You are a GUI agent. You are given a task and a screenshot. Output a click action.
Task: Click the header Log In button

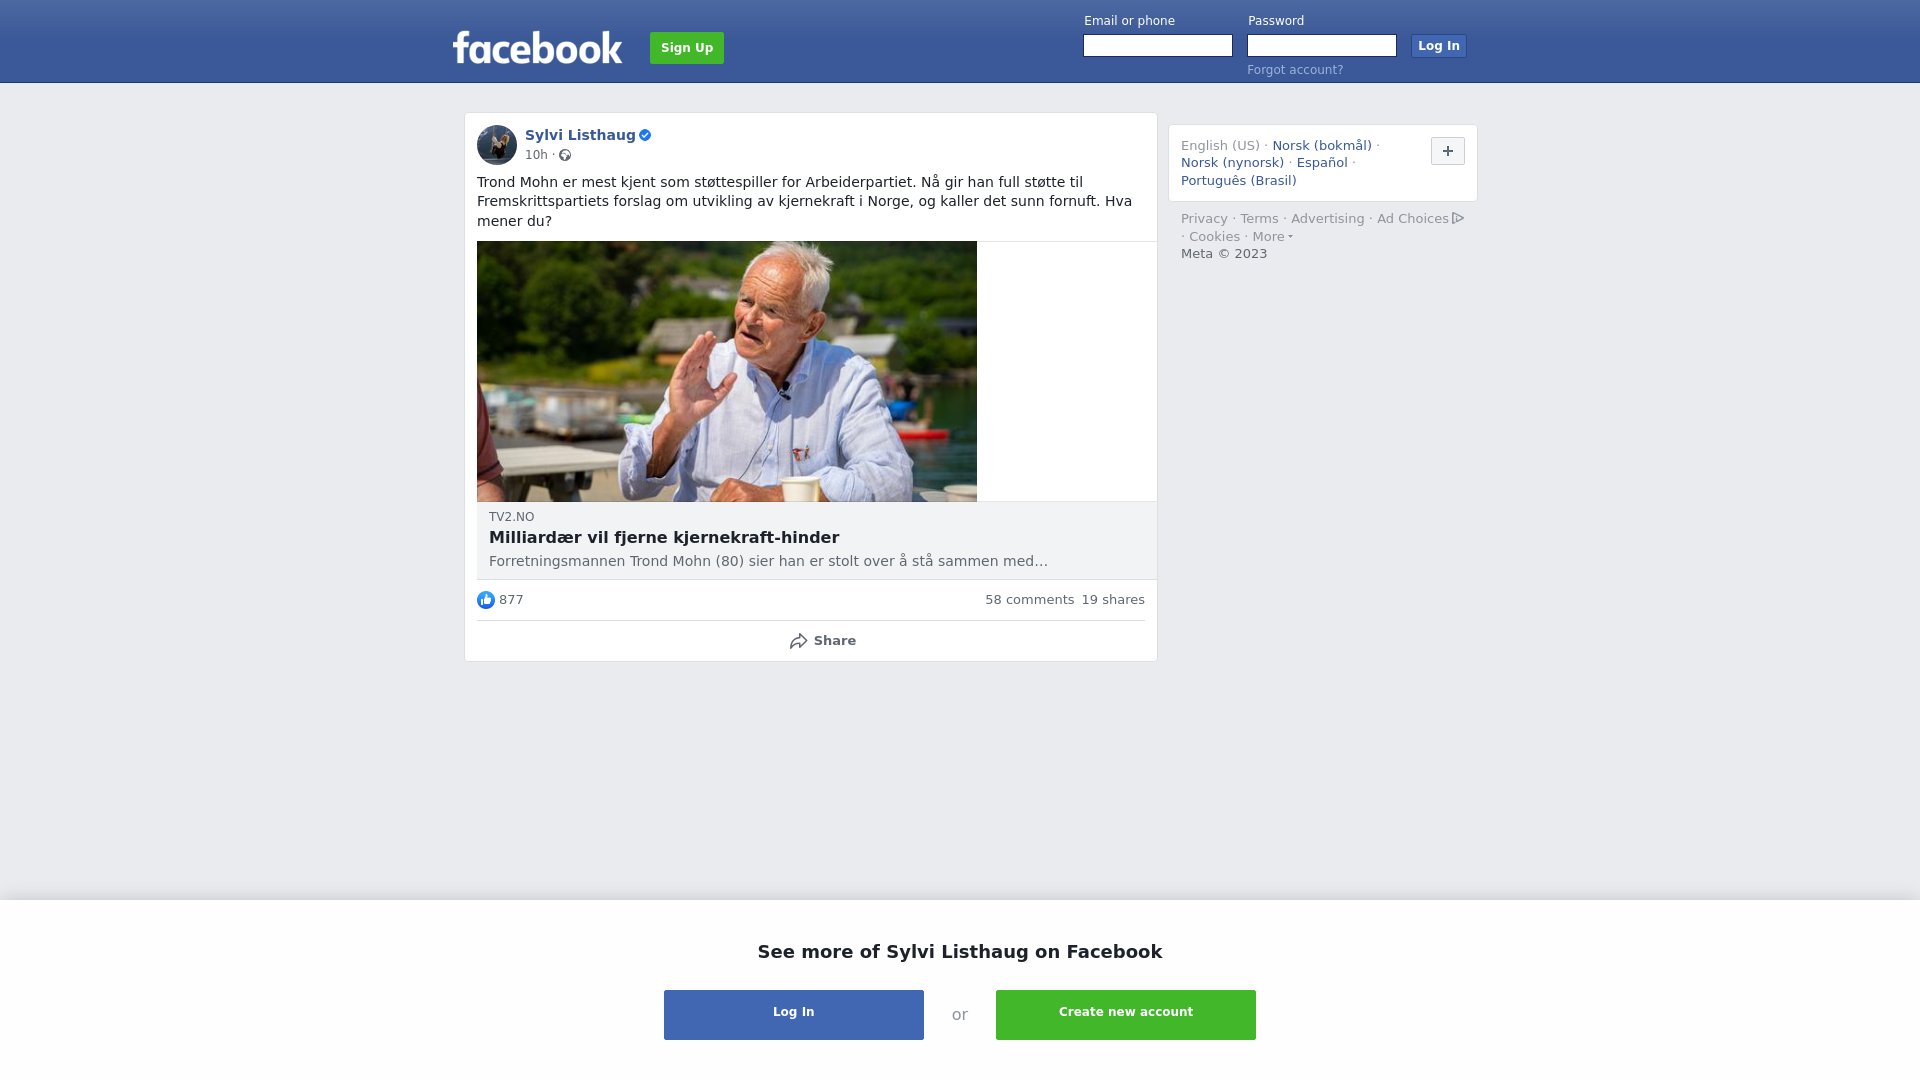click(1439, 46)
